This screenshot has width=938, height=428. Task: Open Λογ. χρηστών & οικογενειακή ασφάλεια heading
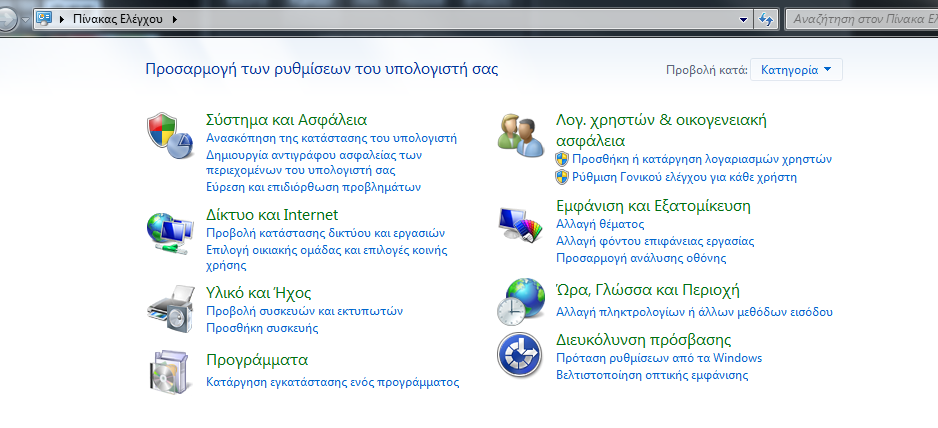[662, 130]
